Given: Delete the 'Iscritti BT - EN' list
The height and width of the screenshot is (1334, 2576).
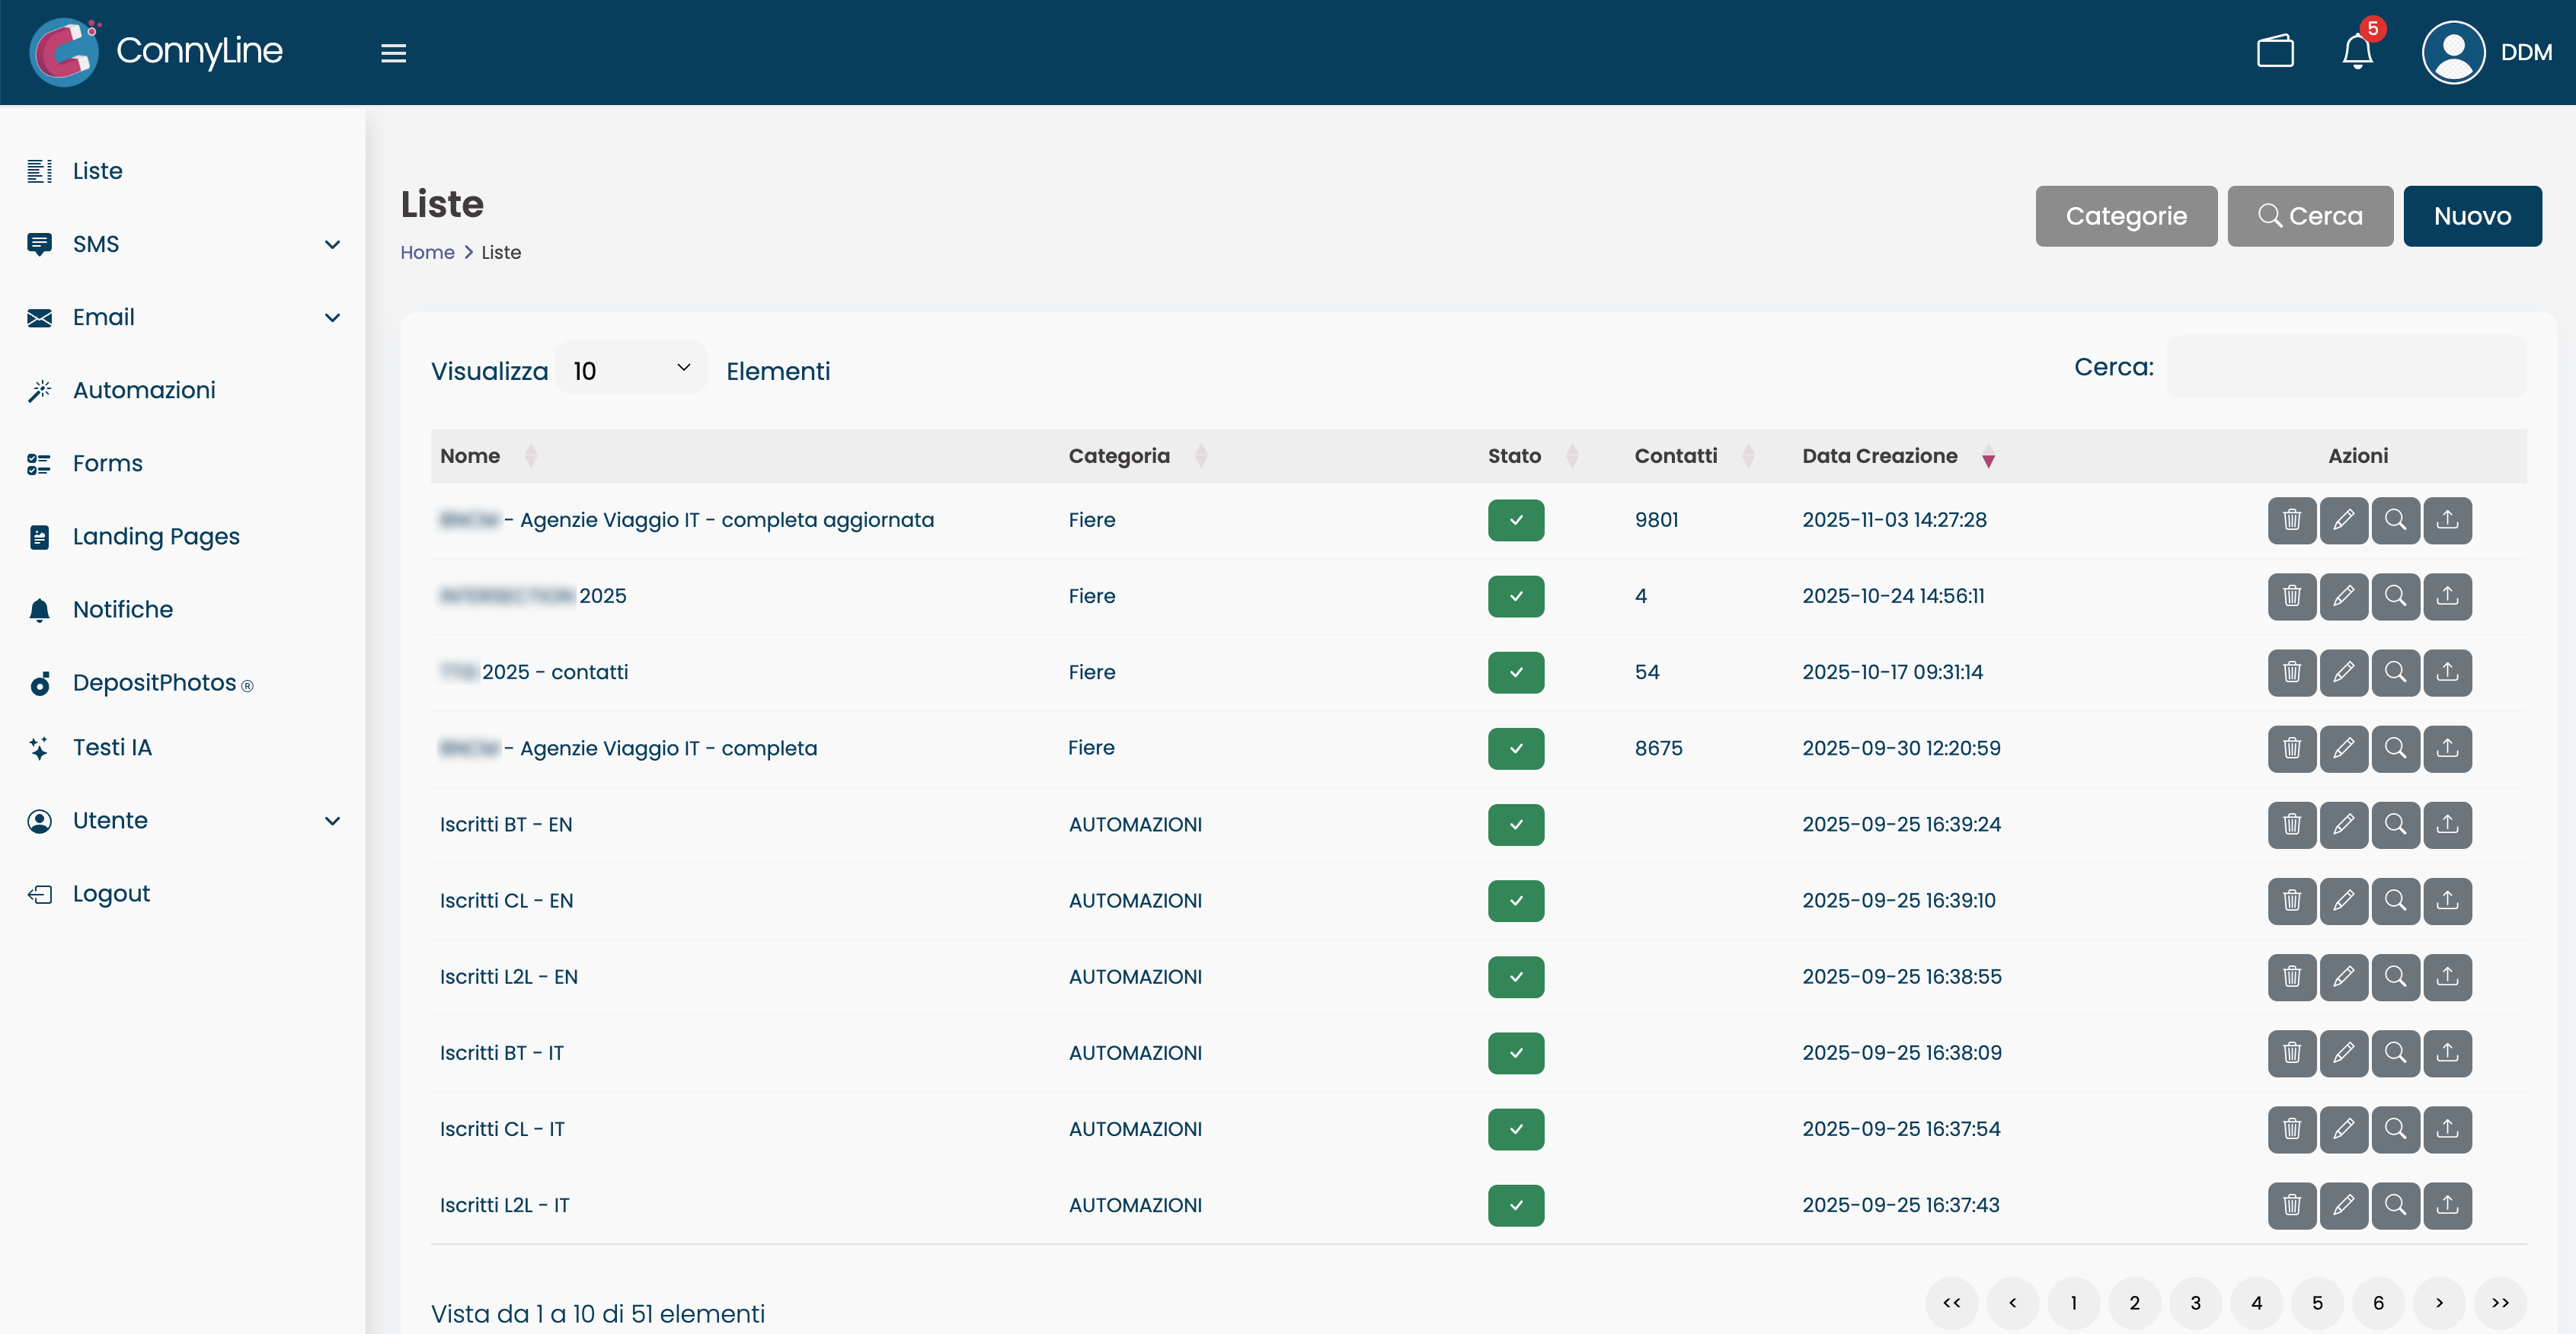Looking at the screenshot, I should coord(2292,824).
